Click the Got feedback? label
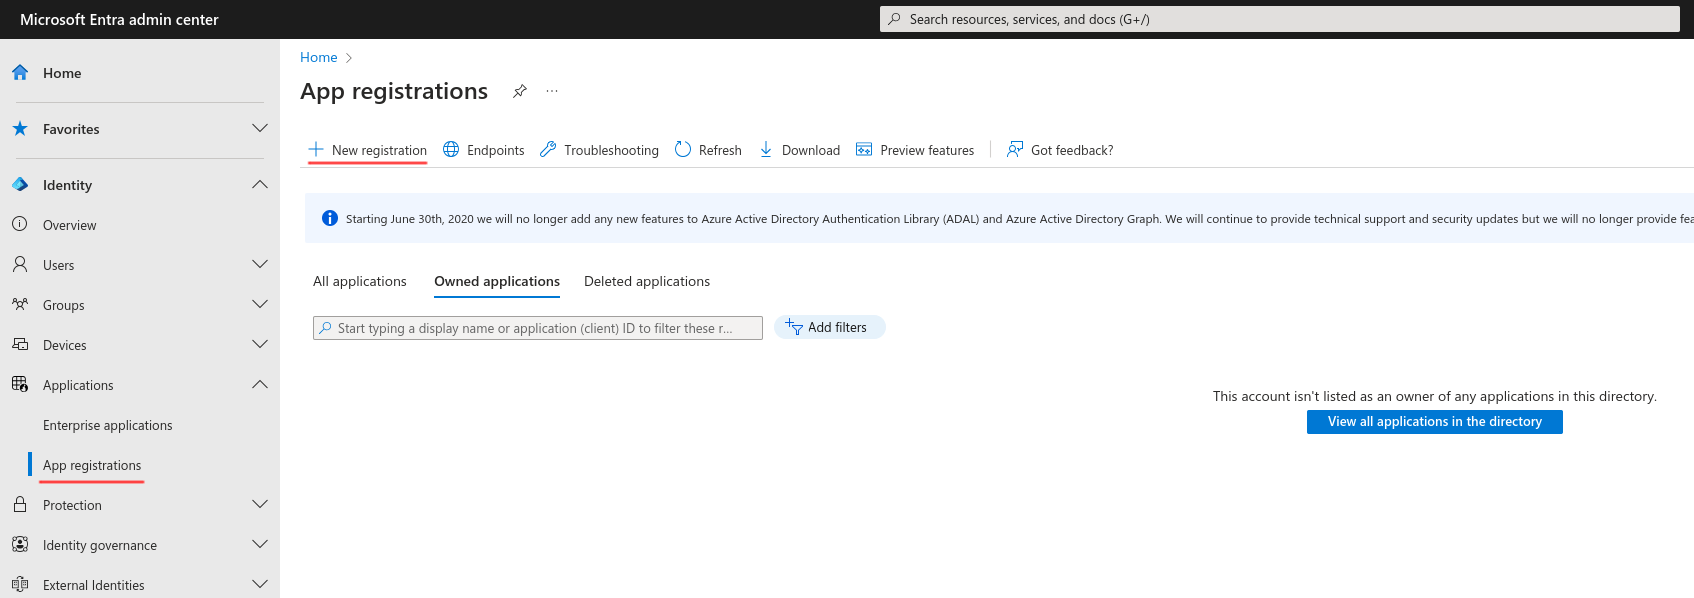 point(1072,150)
